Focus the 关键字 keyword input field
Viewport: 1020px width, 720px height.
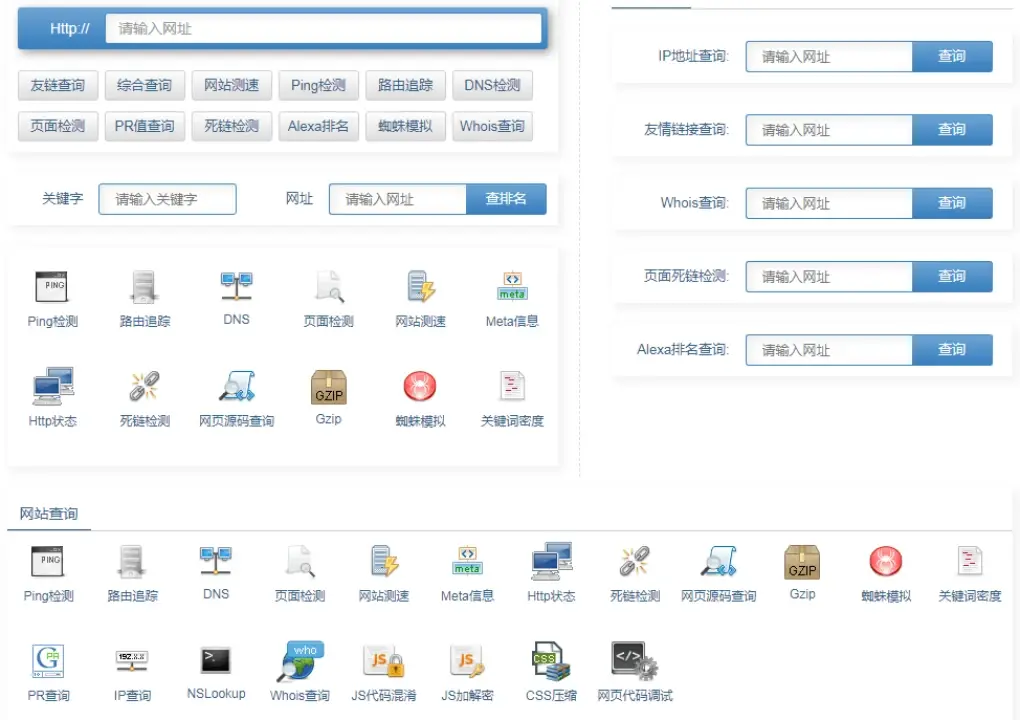click(167, 199)
